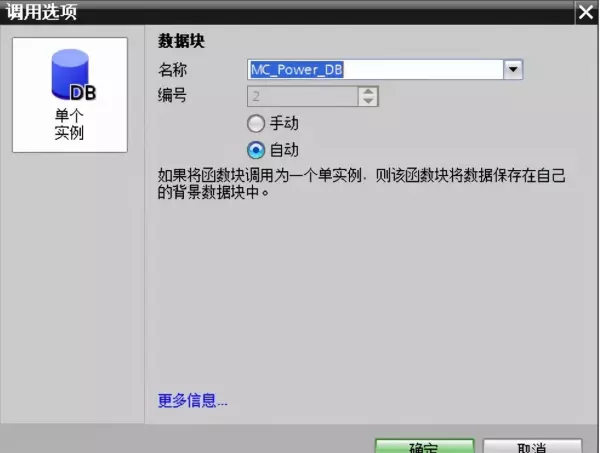Click the 名称 label

click(x=172, y=70)
